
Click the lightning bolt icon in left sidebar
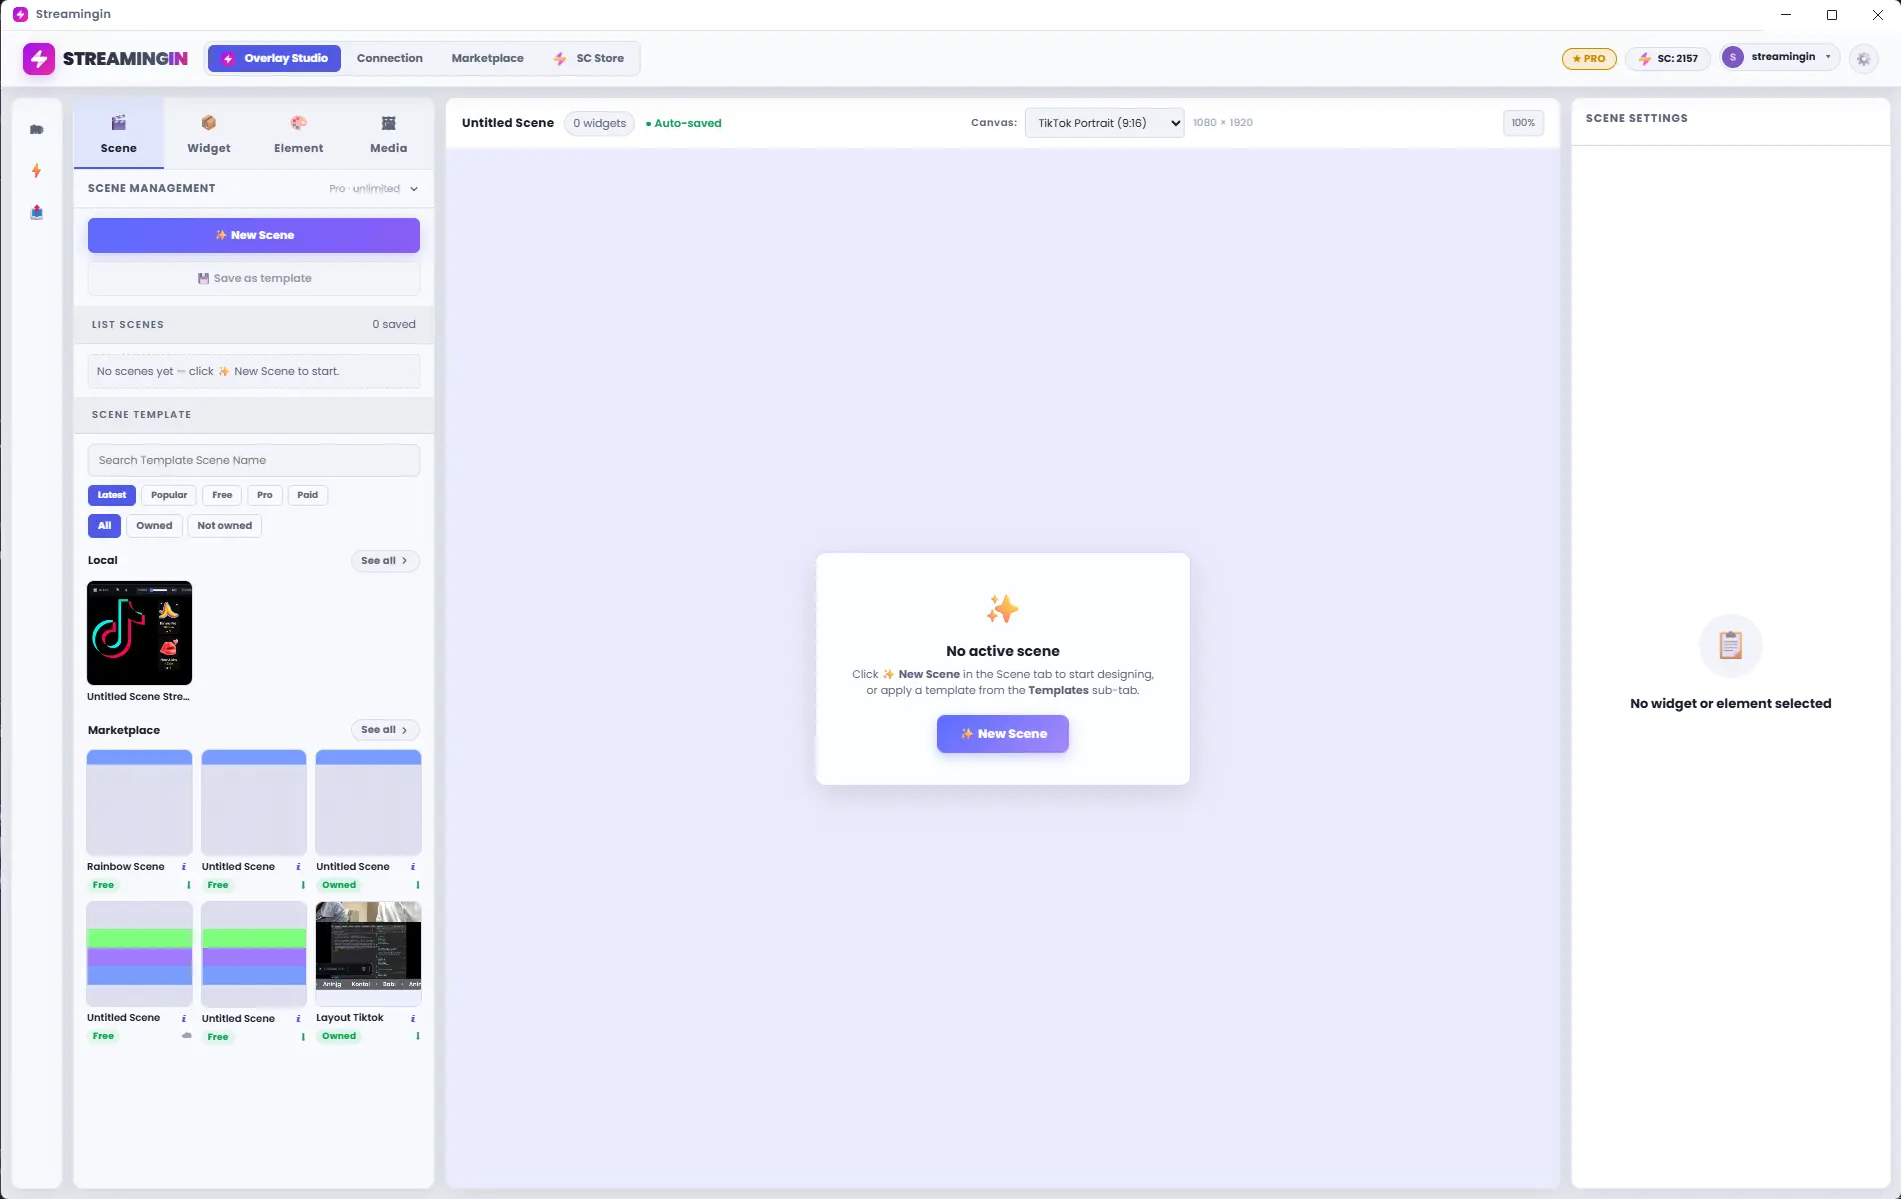tap(37, 171)
